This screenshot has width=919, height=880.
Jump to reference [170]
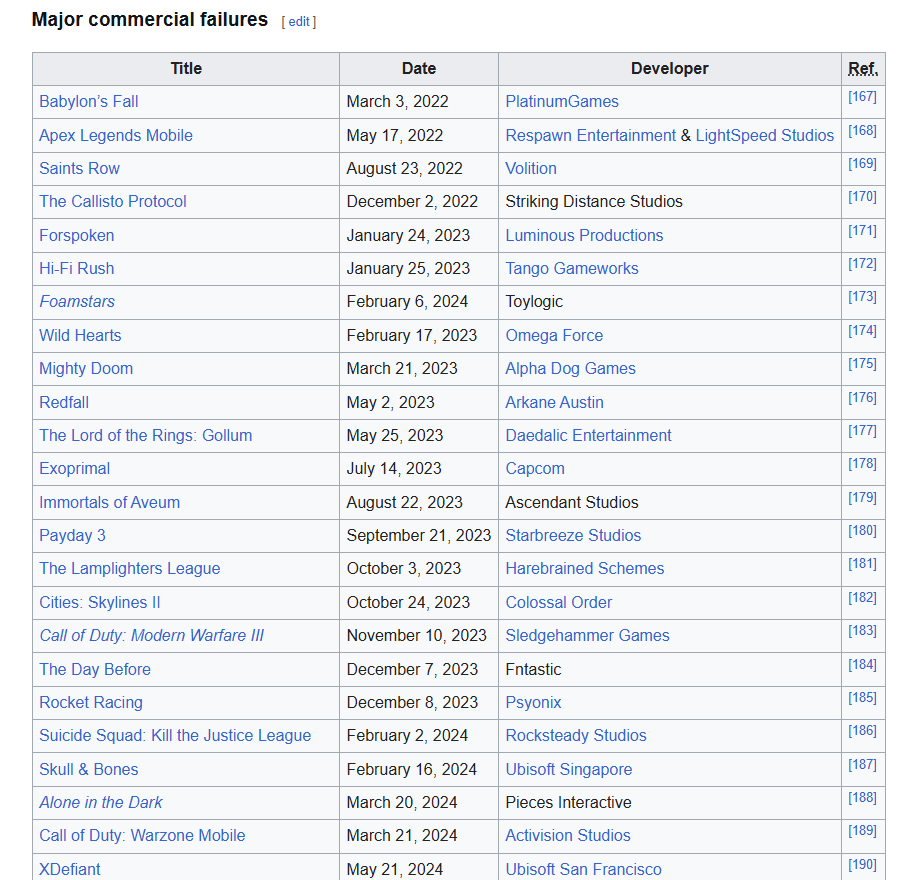click(862, 196)
